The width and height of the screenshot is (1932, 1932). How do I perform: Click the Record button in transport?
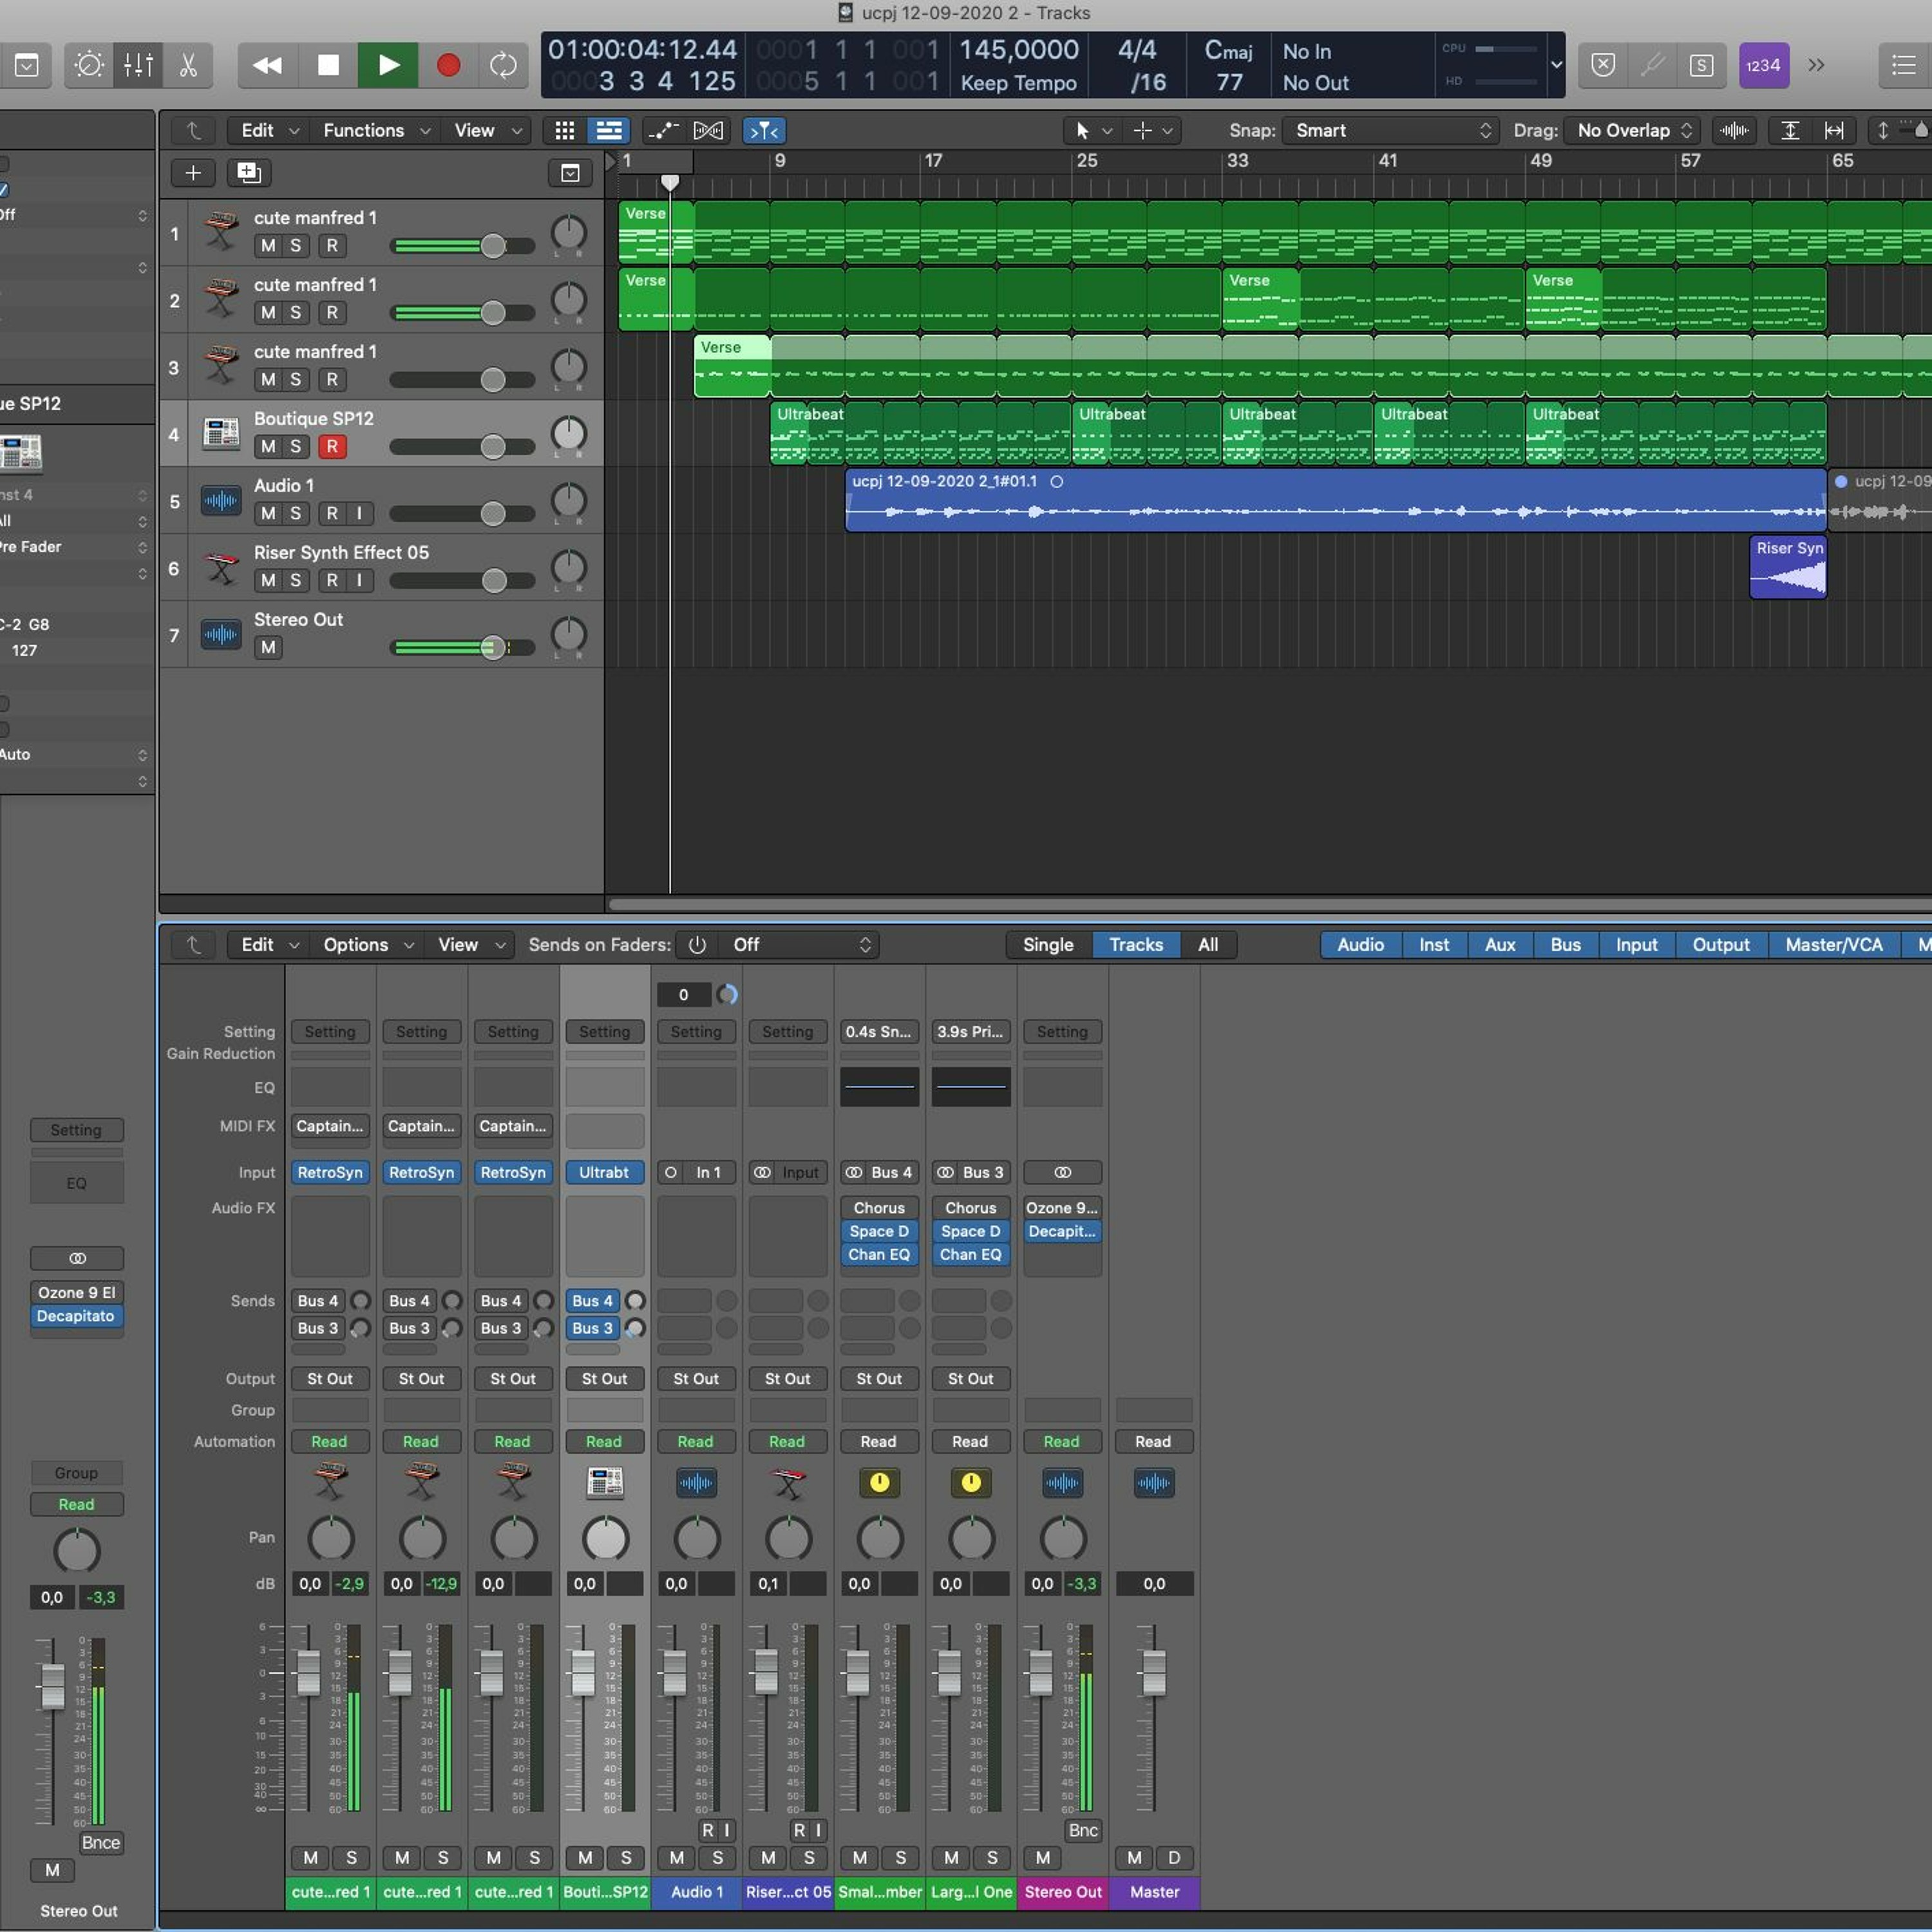[x=448, y=66]
